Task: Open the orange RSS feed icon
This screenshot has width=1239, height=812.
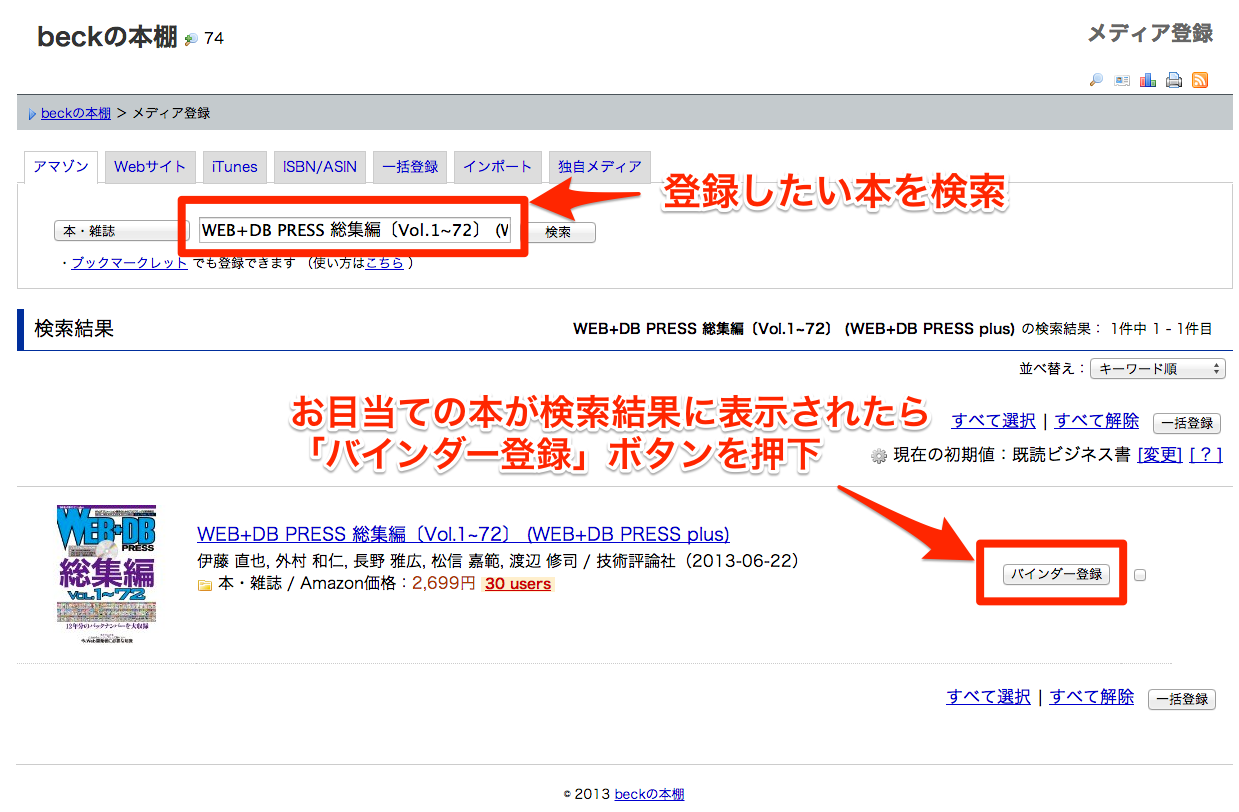Action: [x=1200, y=80]
